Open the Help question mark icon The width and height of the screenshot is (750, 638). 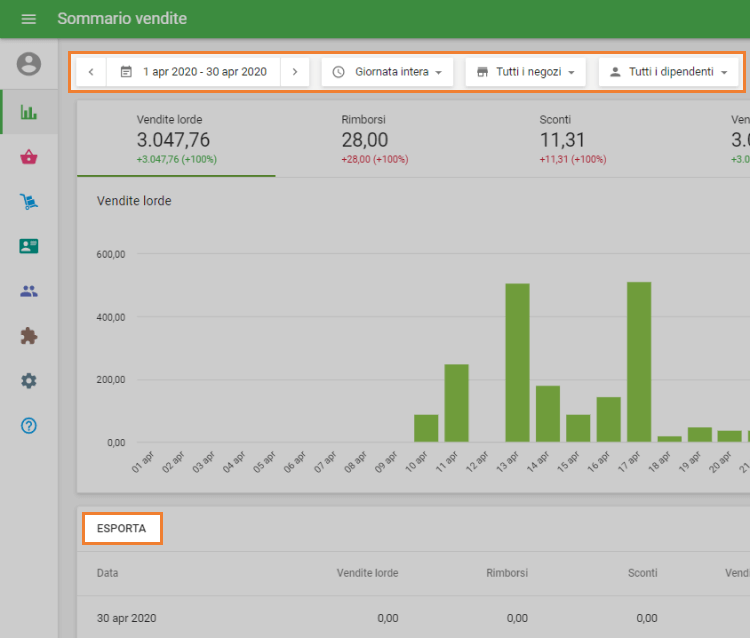[x=29, y=426]
